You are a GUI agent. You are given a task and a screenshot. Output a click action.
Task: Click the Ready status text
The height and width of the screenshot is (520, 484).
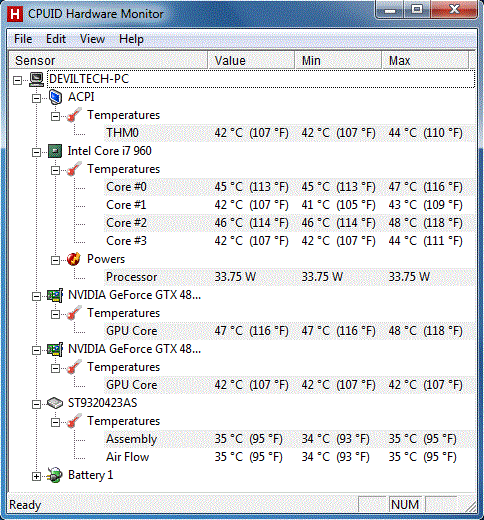25,505
